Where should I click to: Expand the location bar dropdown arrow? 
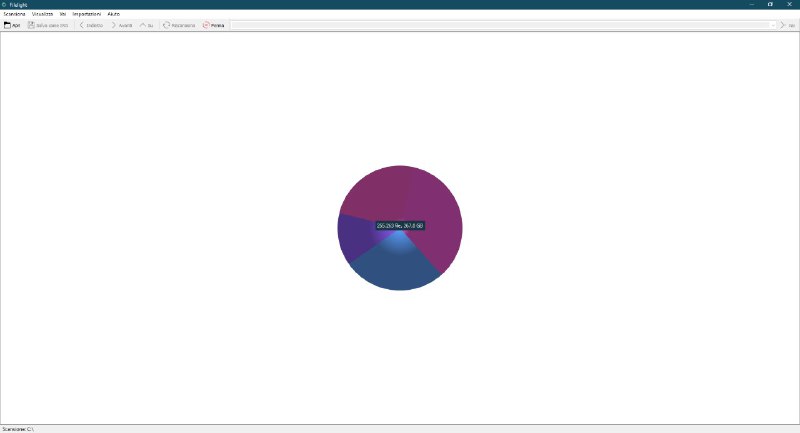point(772,25)
